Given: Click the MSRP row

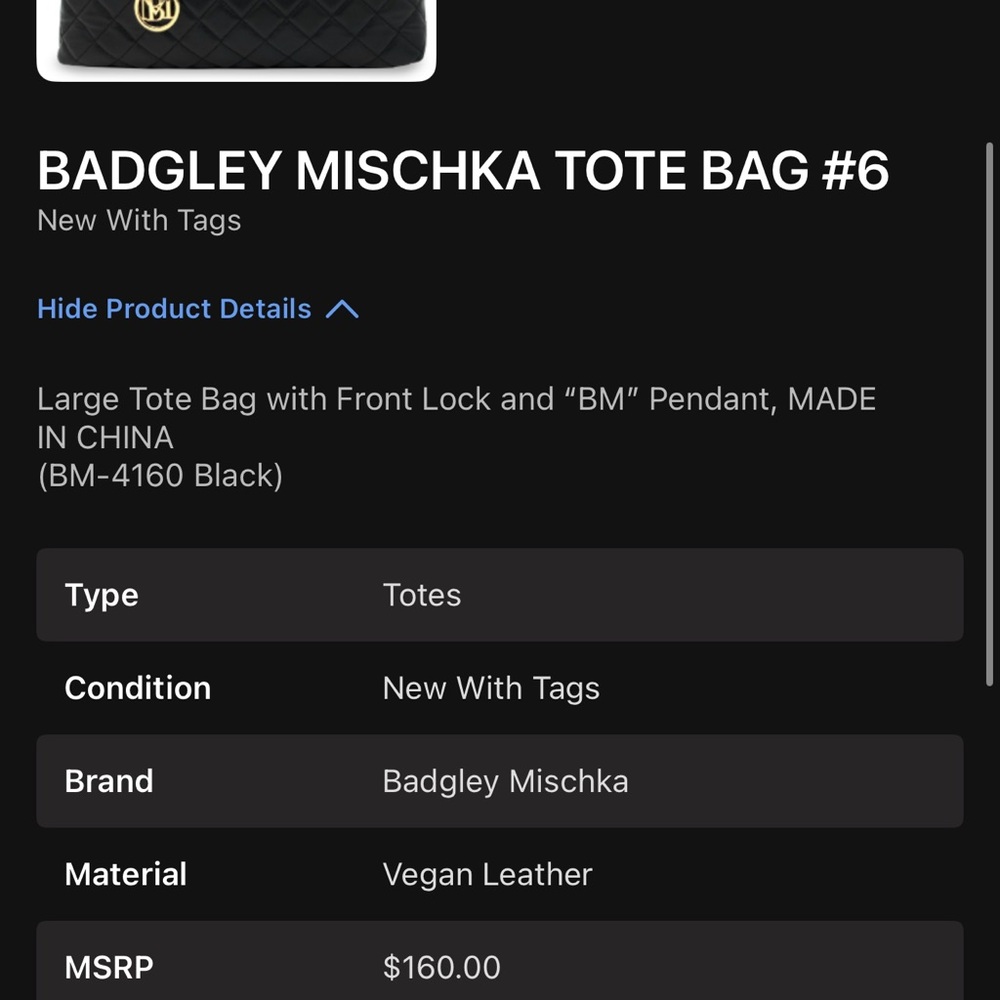Looking at the screenshot, I should point(500,967).
